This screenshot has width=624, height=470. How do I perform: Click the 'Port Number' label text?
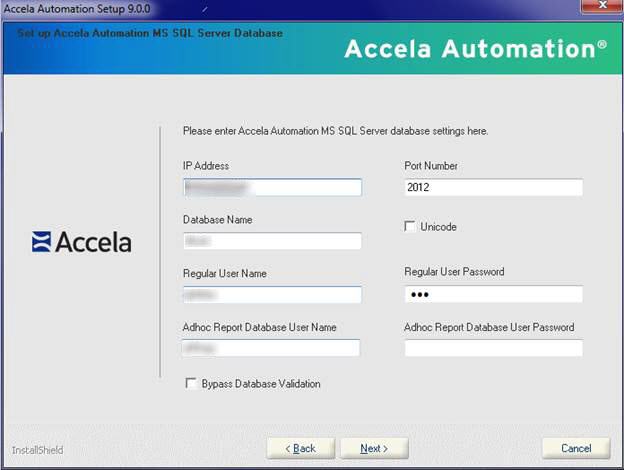point(431,166)
